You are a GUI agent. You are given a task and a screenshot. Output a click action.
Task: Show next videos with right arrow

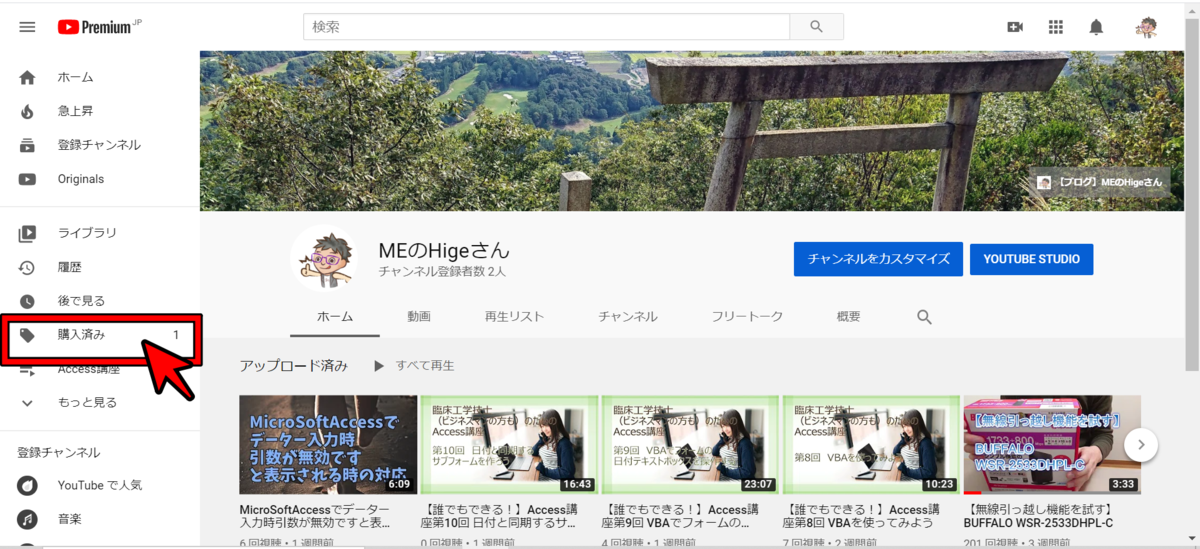(1141, 444)
